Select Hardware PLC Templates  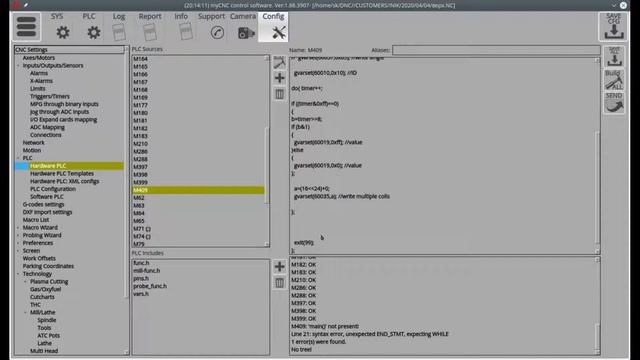pos(62,173)
